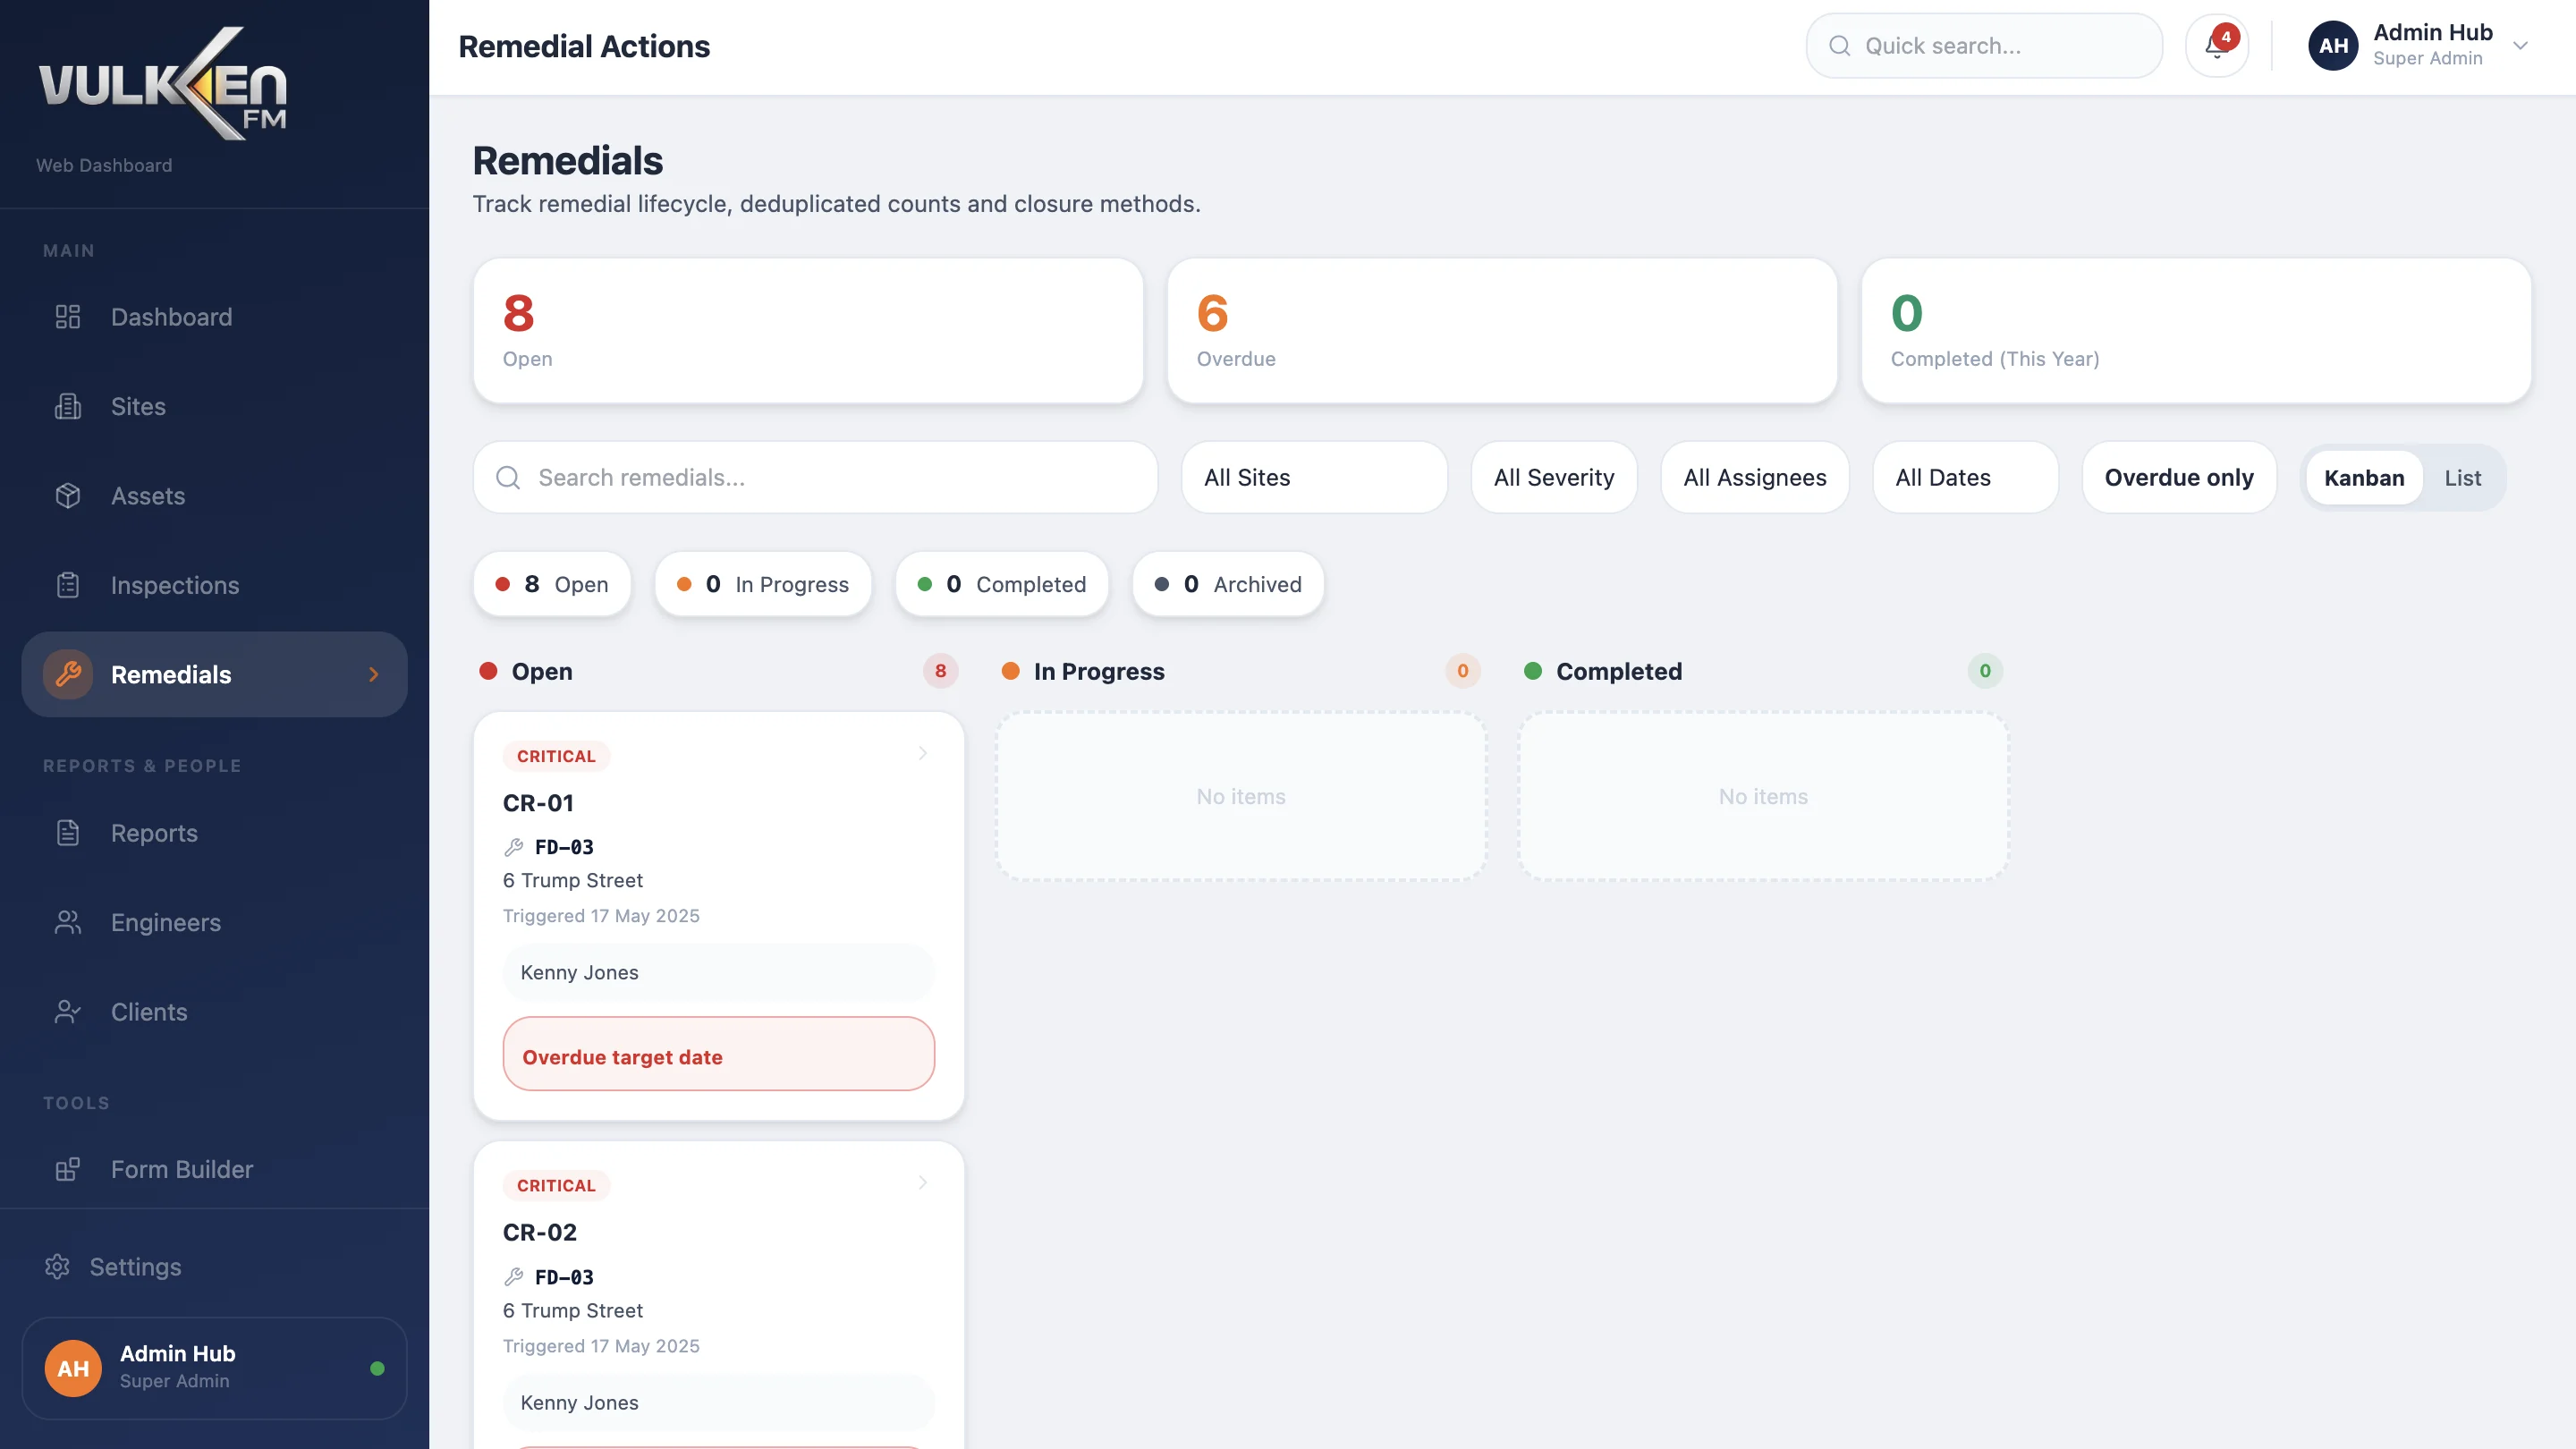Click the Search remedials input field
Image resolution: width=2576 pixels, height=1449 pixels.
coord(814,477)
